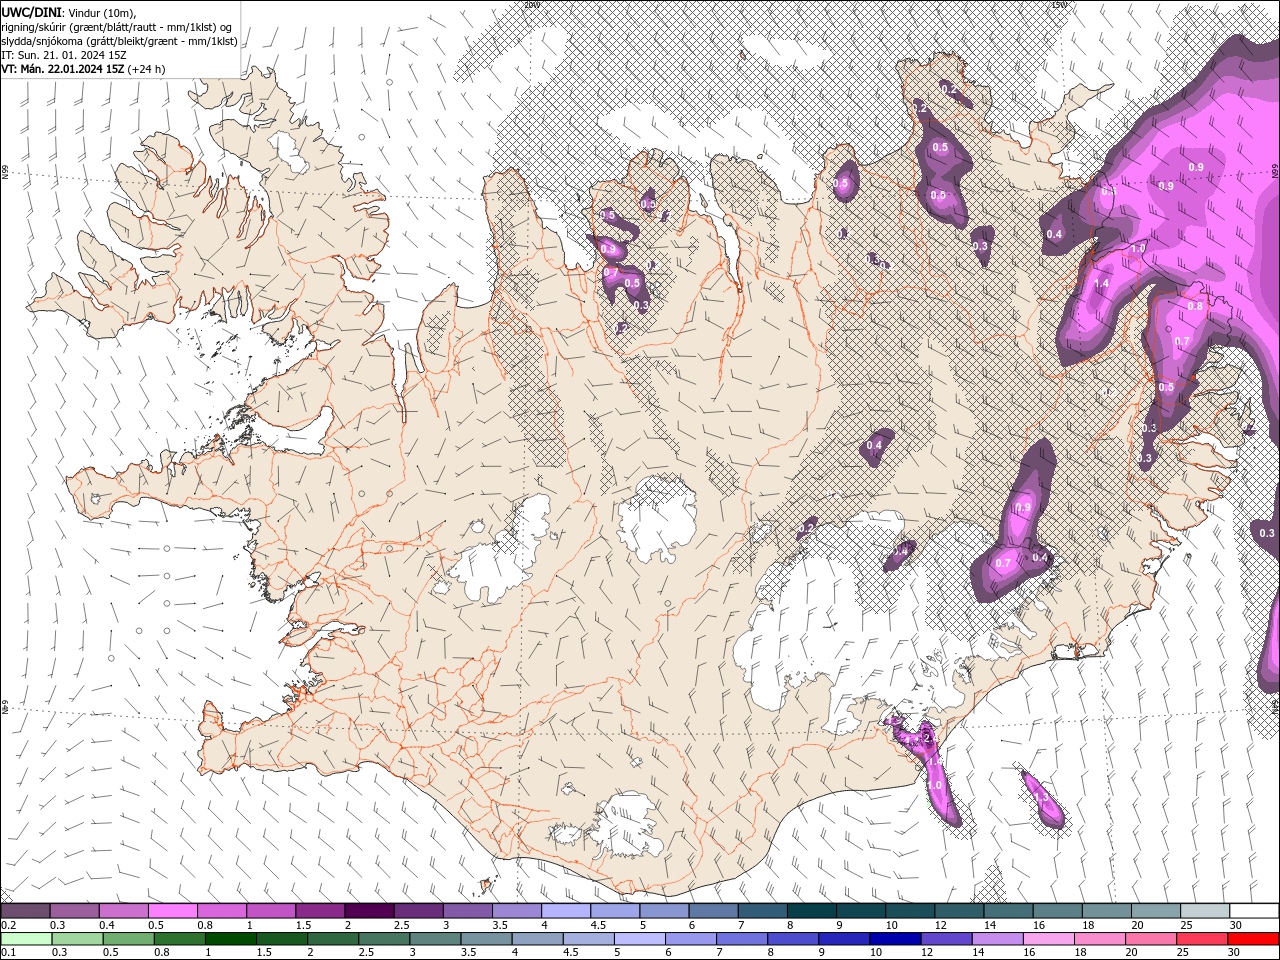Select dark purple snow swatch between 2 and 2.5
Image resolution: width=1280 pixels, height=960 pixels.
point(369,911)
